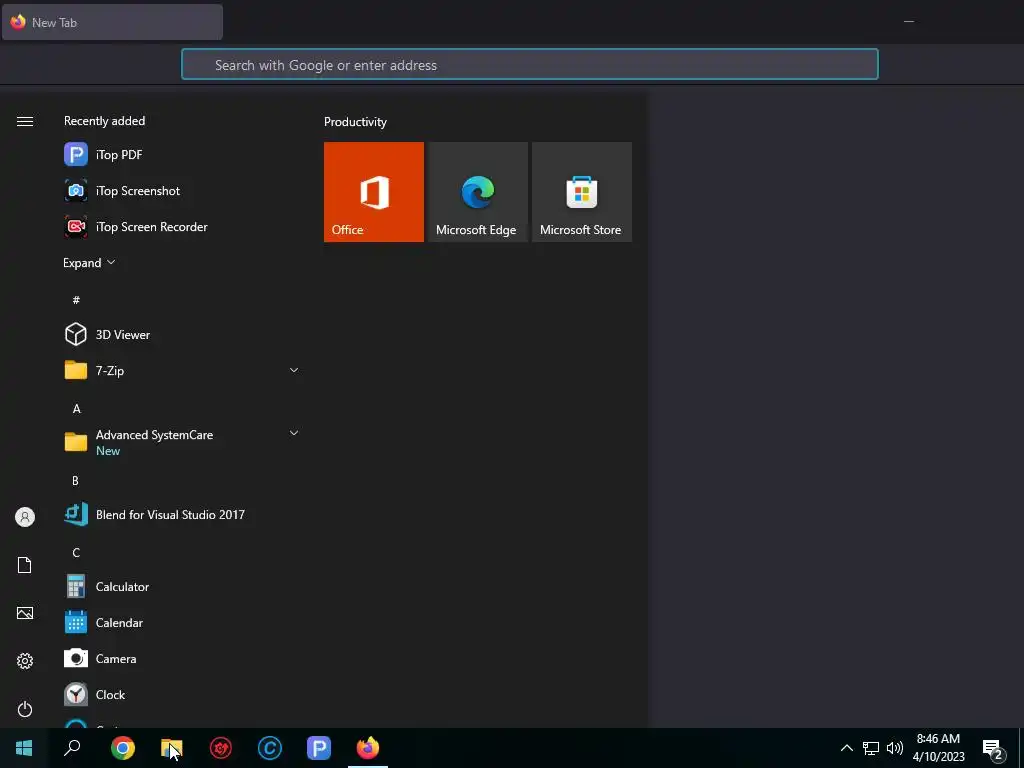Screen dimensions: 1024x768
Task: Open Google Chrome from taskbar
Action: 123,748
